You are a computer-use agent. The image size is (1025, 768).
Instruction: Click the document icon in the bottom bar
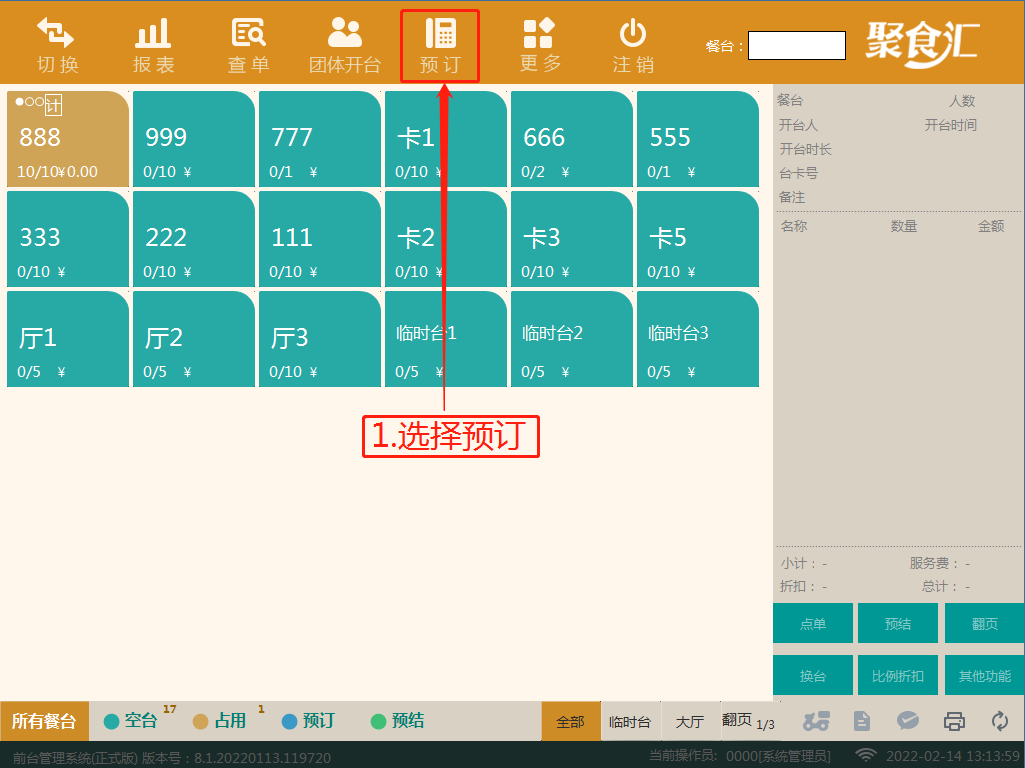pyautogui.click(x=862, y=721)
